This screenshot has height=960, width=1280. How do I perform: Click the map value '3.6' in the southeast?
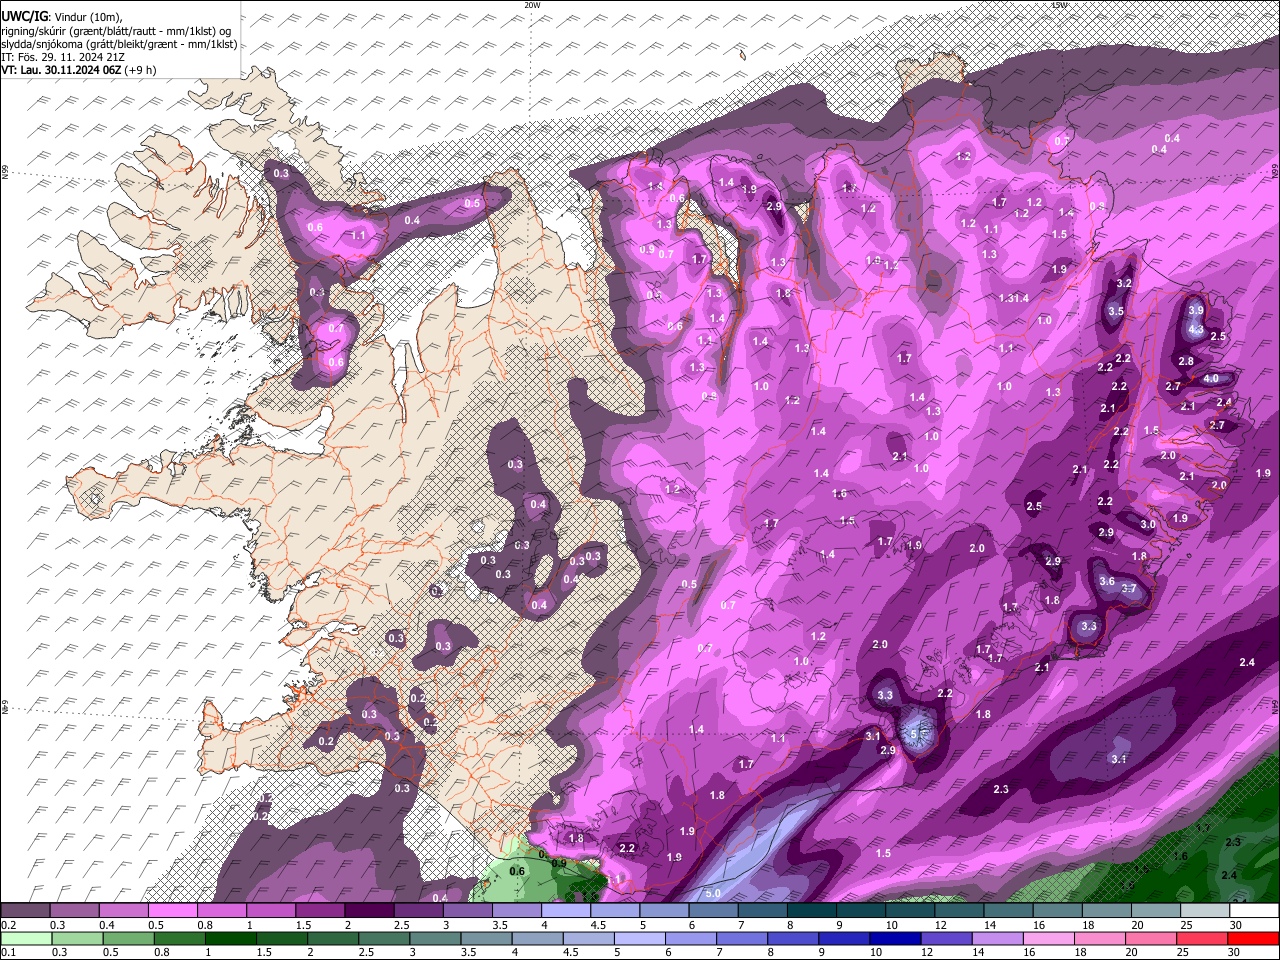[x=1107, y=581]
